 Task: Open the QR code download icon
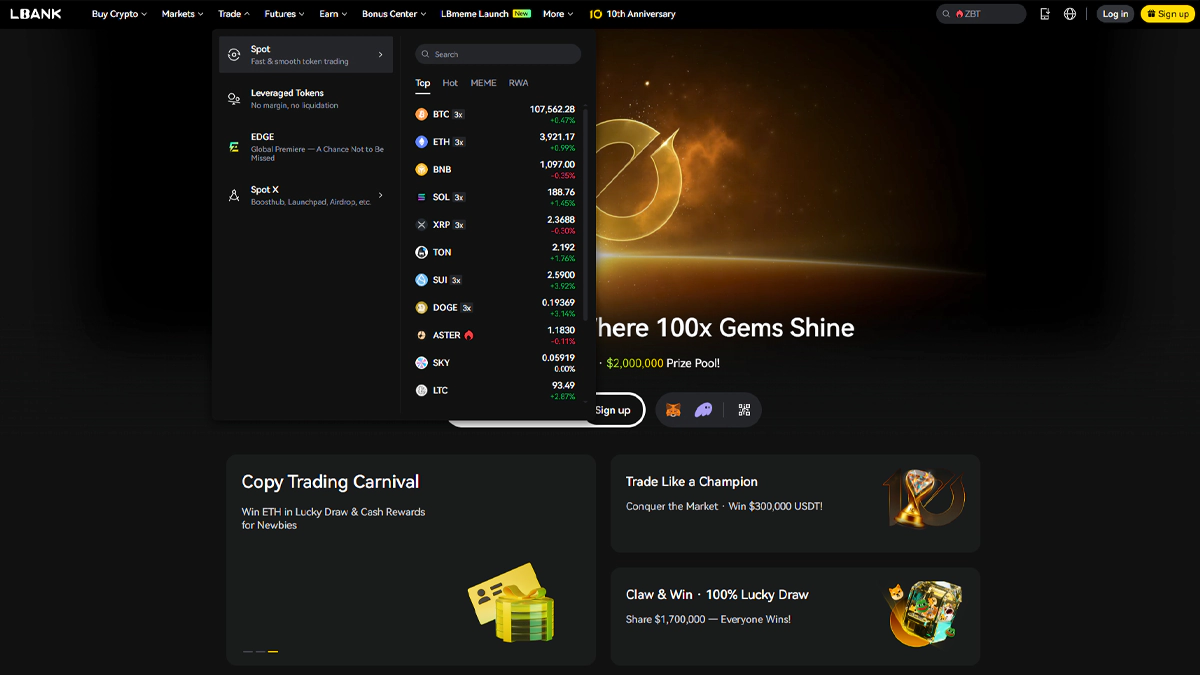[744, 410]
